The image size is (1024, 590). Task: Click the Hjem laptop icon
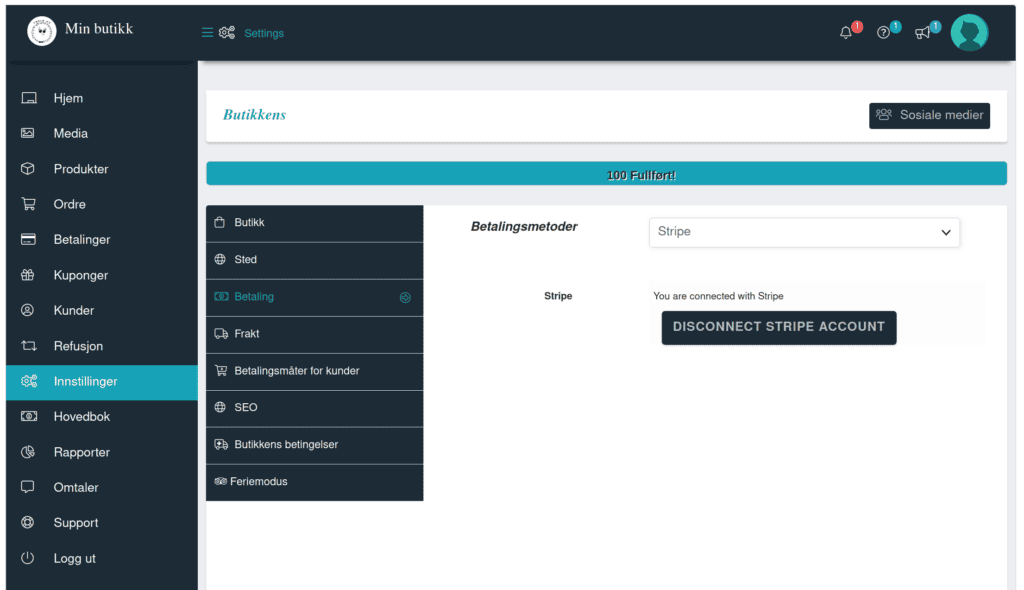pos(29,98)
